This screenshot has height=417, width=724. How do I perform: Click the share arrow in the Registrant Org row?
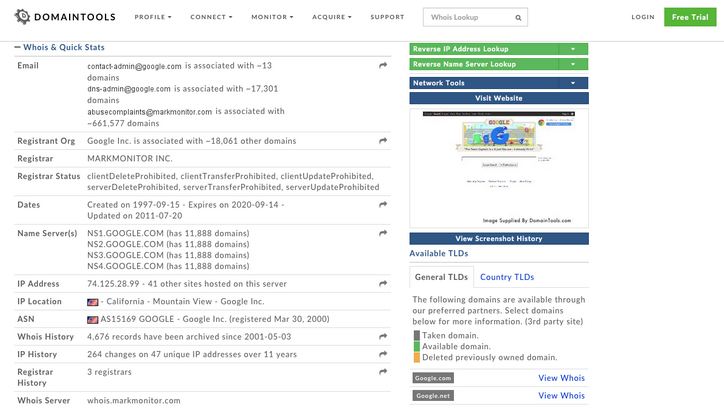coord(383,141)
